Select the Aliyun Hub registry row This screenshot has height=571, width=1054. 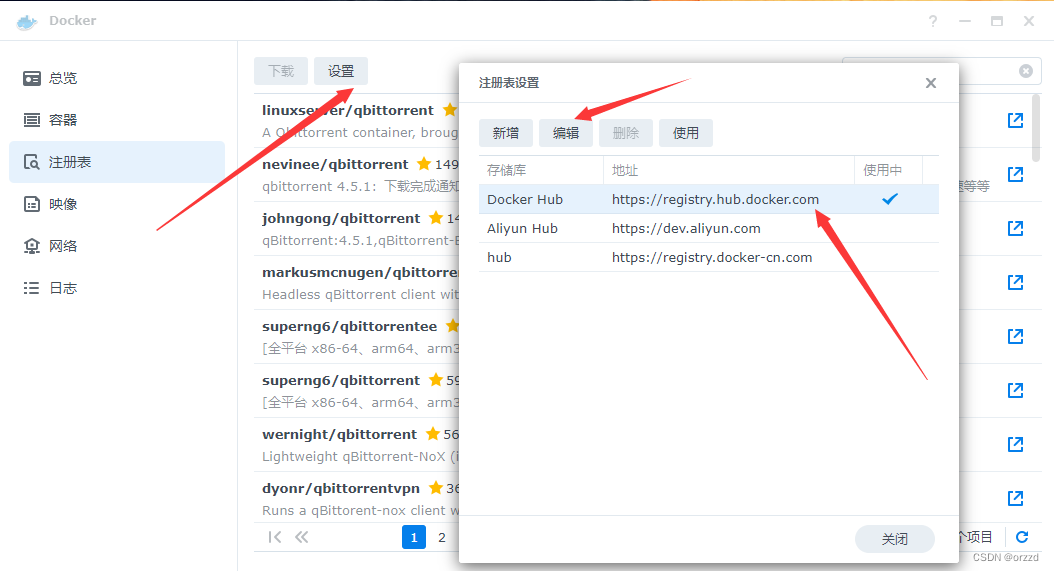708,229
